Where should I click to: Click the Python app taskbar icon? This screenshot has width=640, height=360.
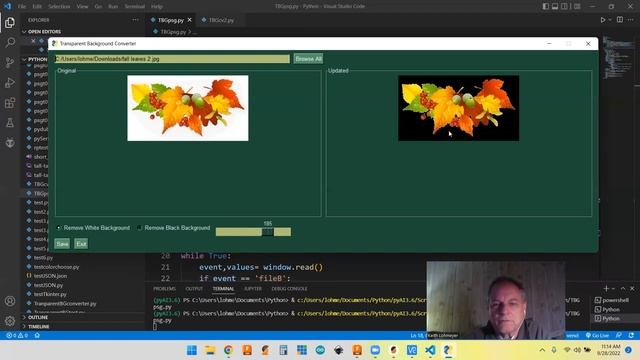(448, 350)
